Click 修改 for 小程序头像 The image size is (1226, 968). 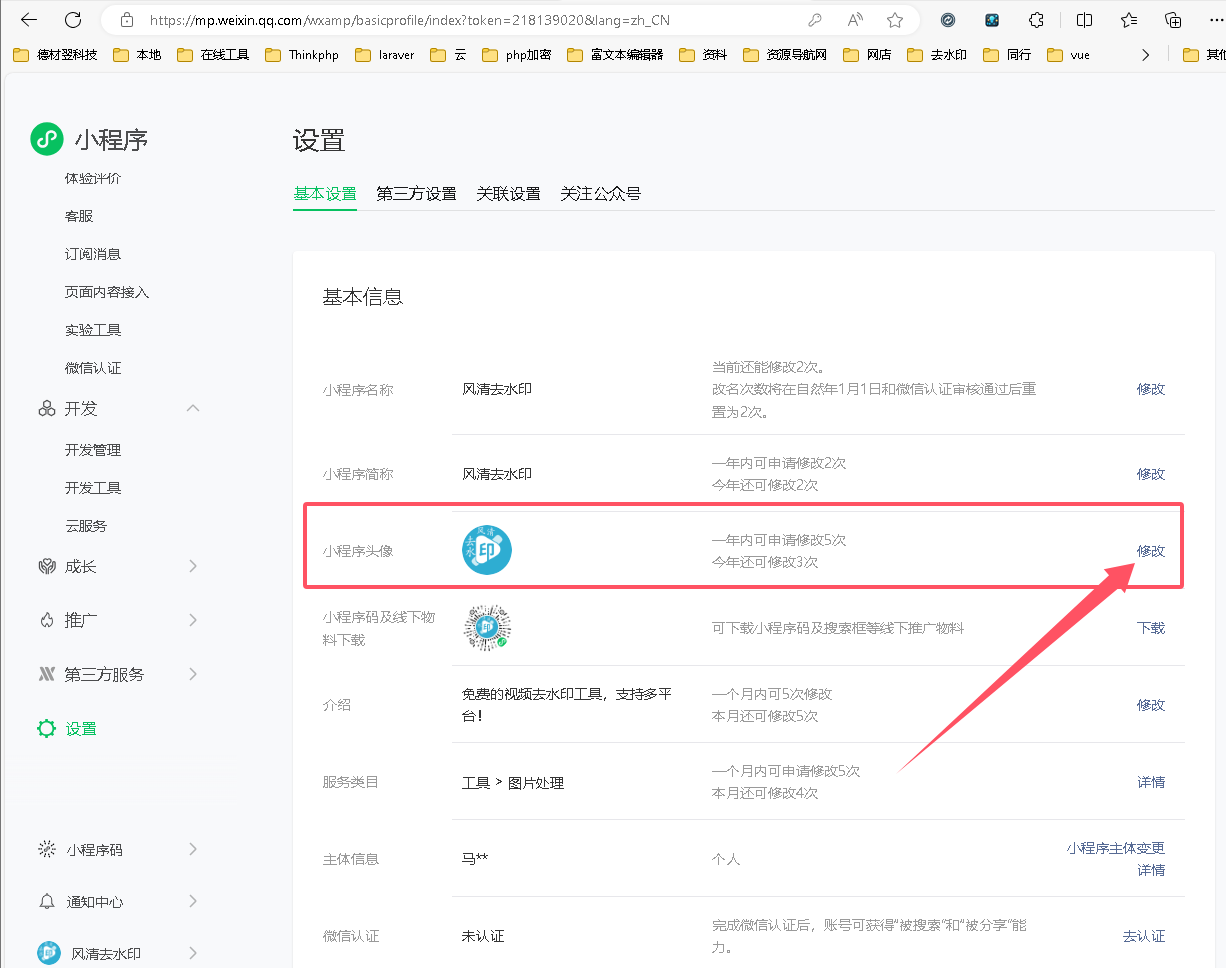coord(1151,551)
